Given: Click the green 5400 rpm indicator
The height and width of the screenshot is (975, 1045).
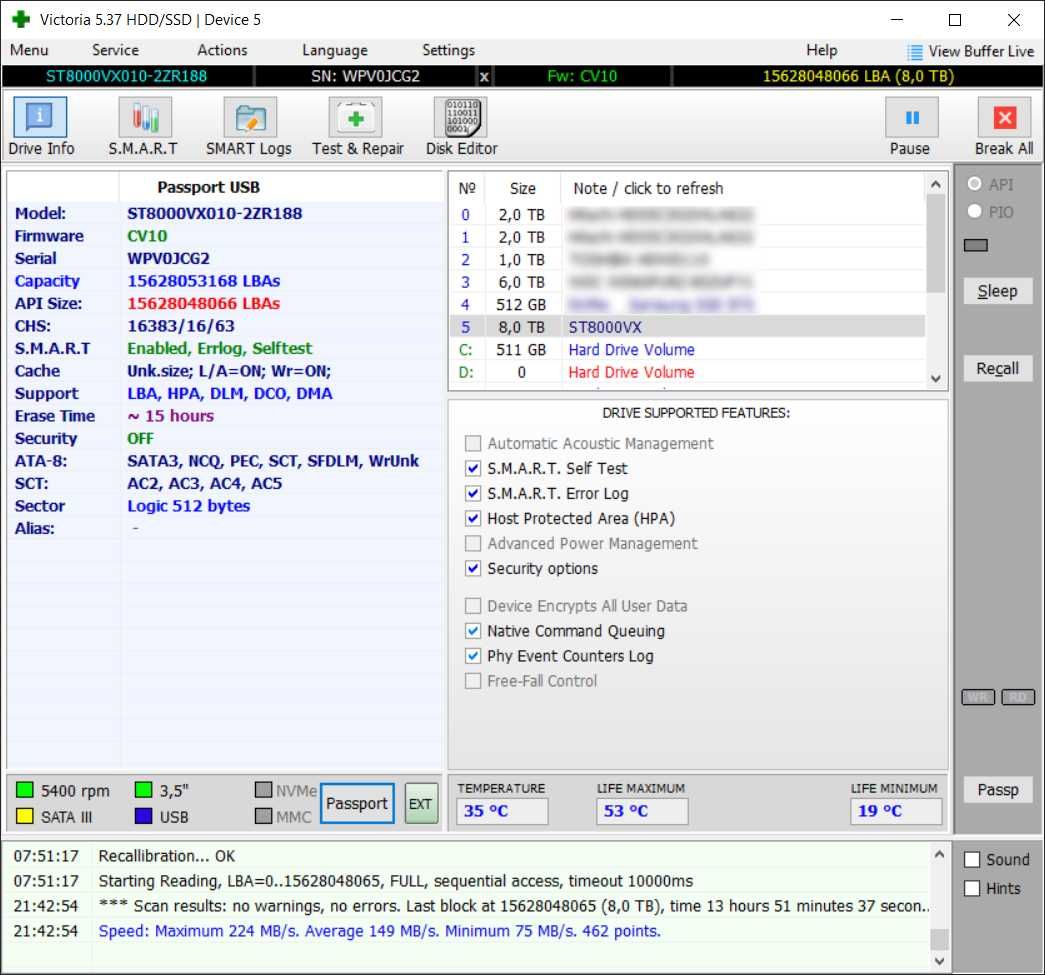Looking at the screenshot, I should click(25, 790).
